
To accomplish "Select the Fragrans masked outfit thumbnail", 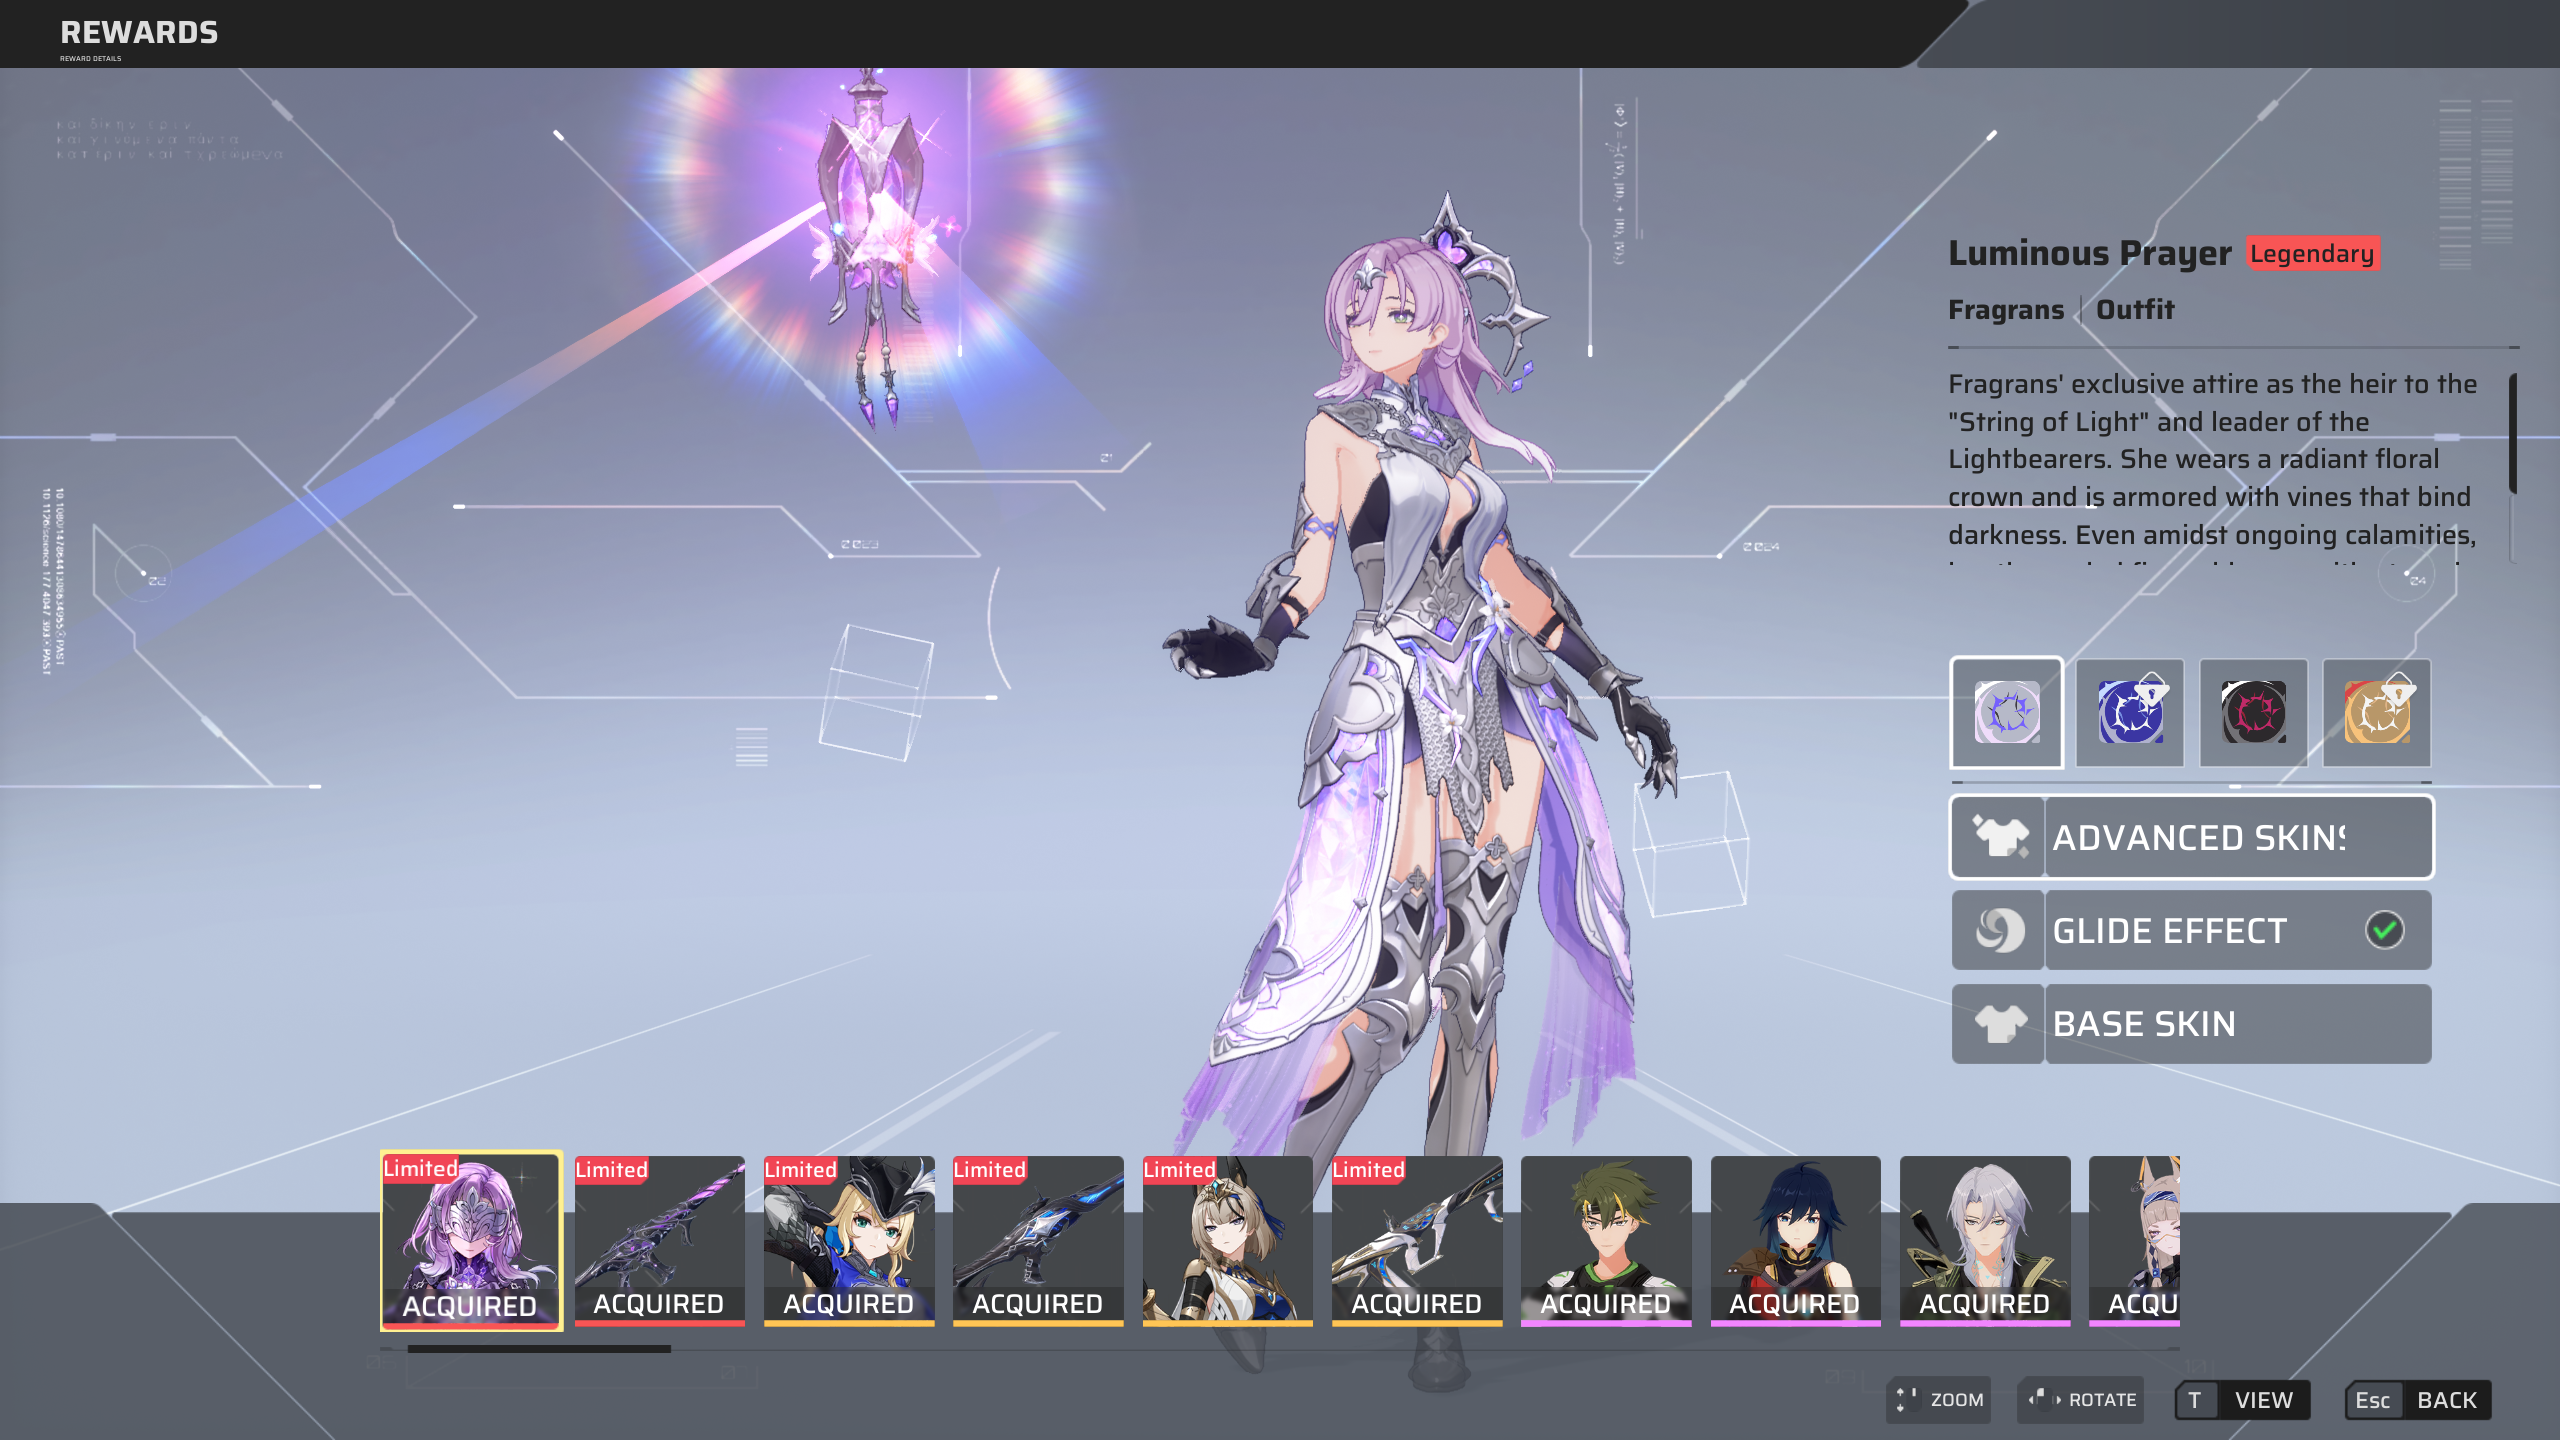I will tap(471, 1240).
